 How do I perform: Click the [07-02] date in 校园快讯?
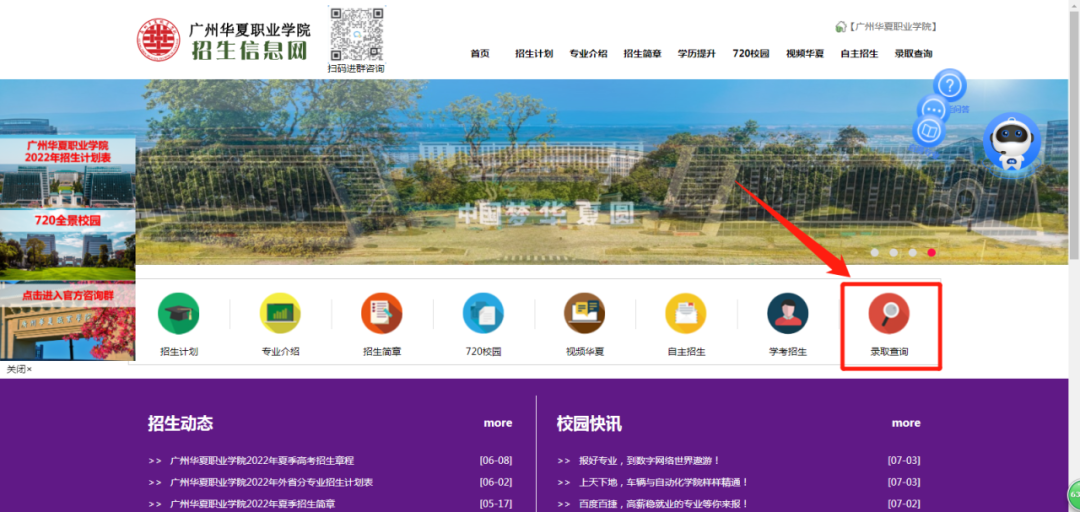(904, 504)
